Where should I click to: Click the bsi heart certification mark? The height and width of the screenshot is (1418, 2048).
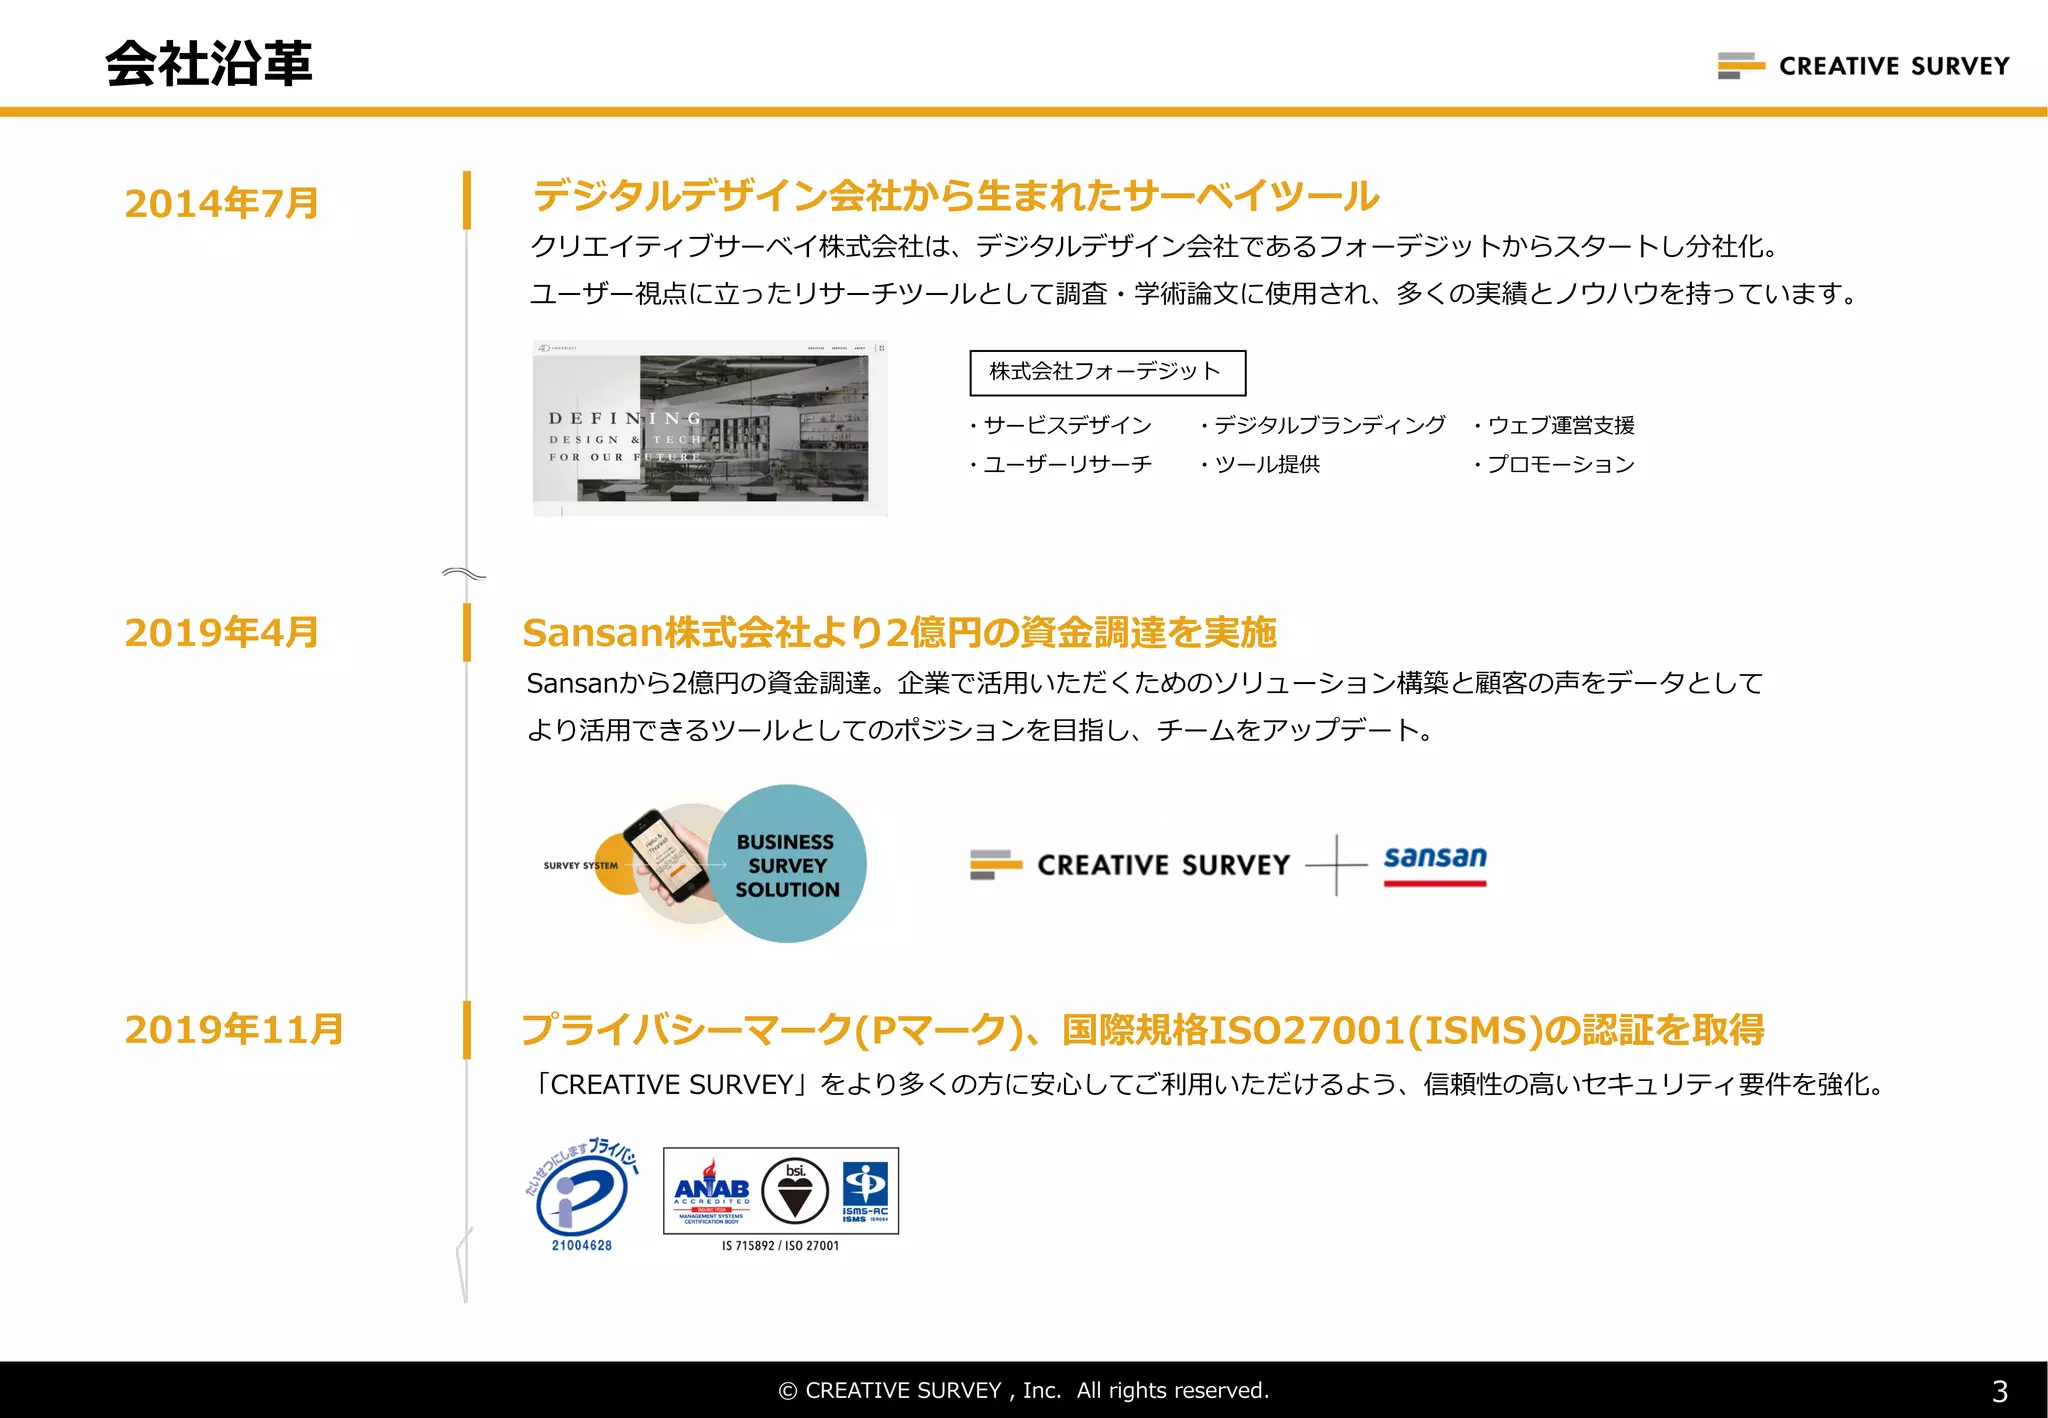point(795,1191)
